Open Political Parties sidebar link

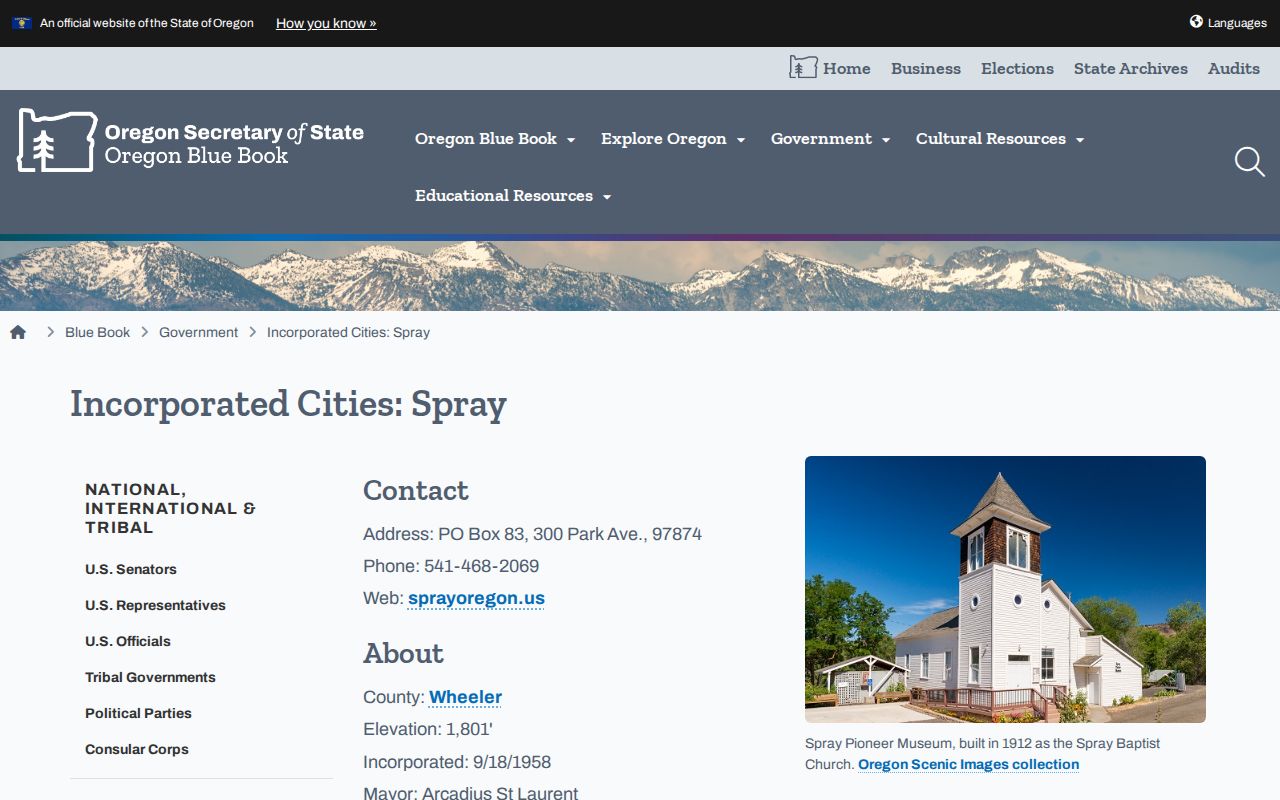click(x=138, y=713)
